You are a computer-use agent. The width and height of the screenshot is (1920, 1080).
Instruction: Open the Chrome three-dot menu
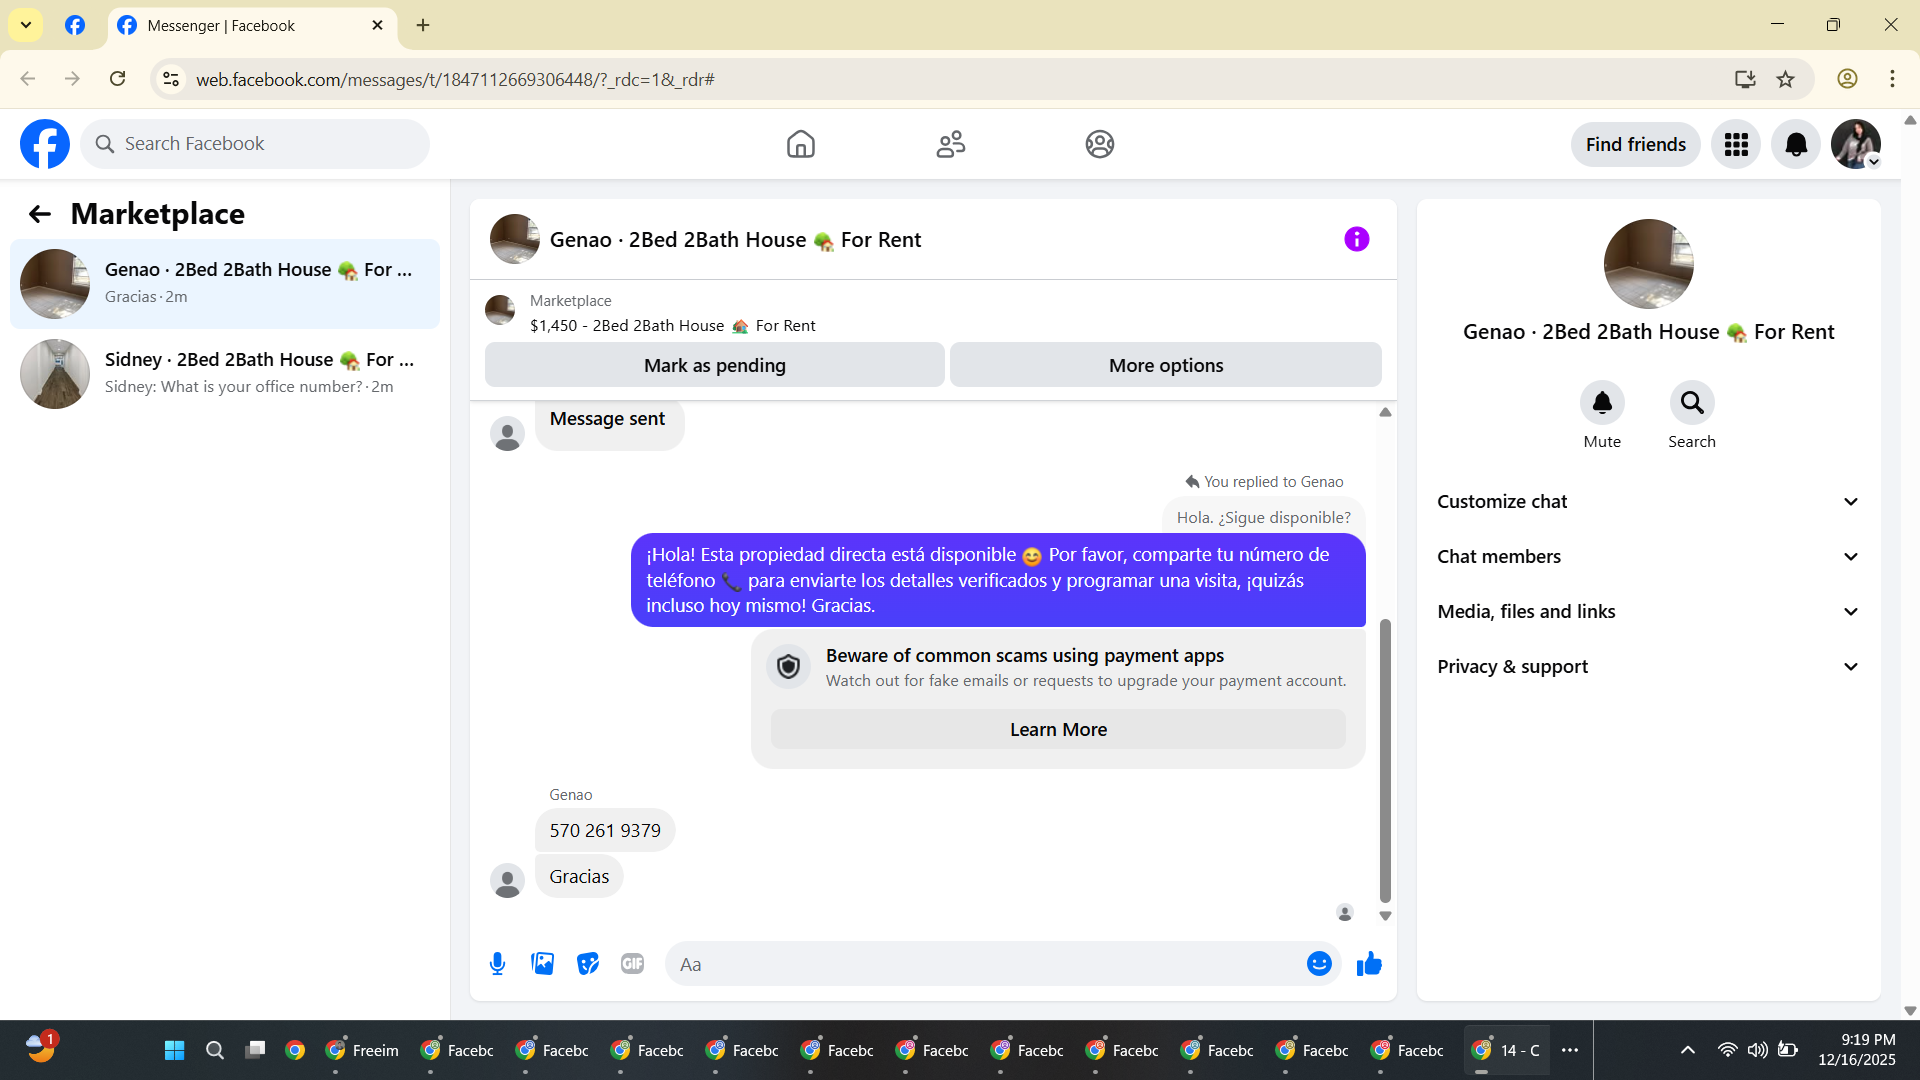click(1892, 79)
